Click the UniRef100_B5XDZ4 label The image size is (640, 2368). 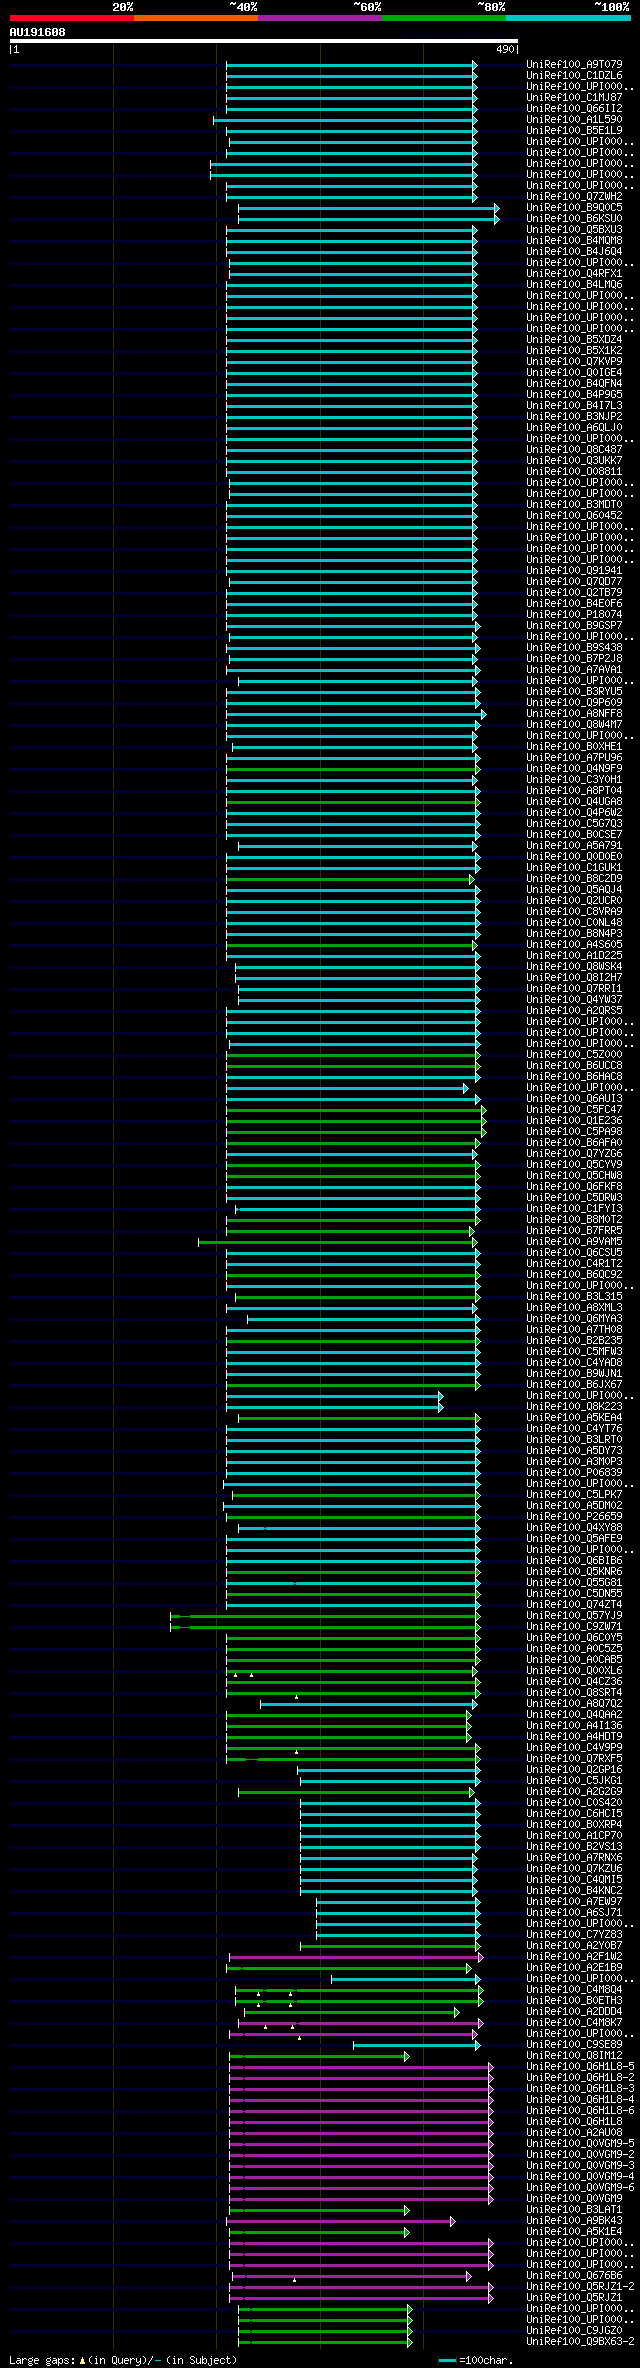[574, 339]
